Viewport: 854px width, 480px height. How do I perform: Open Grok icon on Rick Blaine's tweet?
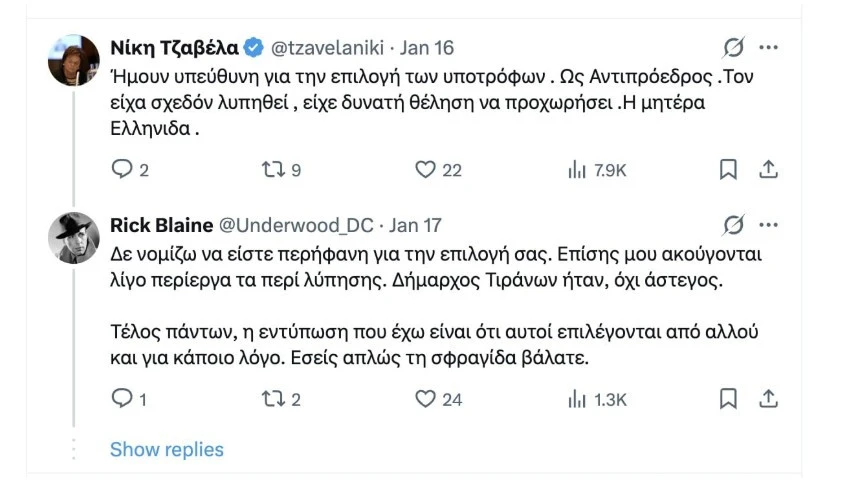(733, 224)
